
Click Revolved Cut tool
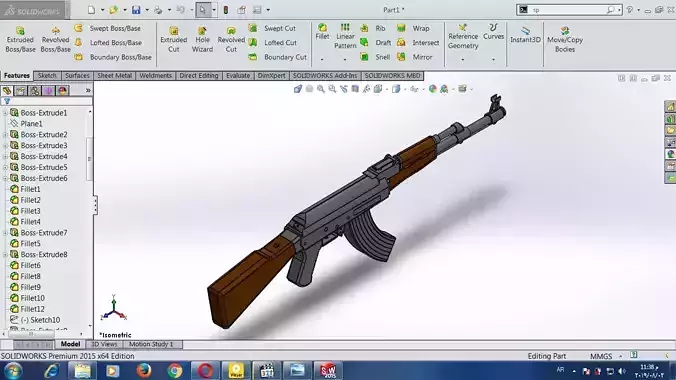pyautogui.click(x=231, y=39)
